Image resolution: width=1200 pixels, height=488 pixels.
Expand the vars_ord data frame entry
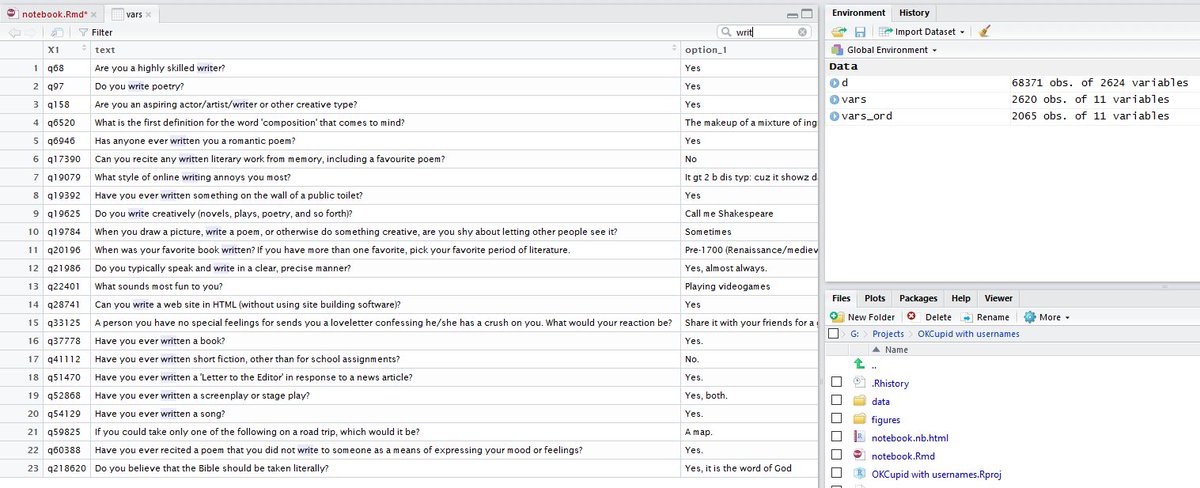coord(835,116)
